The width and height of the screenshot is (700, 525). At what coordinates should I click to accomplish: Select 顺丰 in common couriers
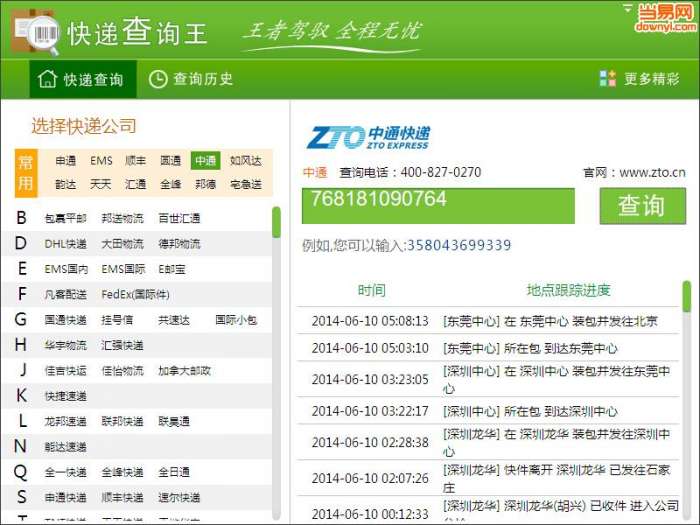(x=135, y=161)
